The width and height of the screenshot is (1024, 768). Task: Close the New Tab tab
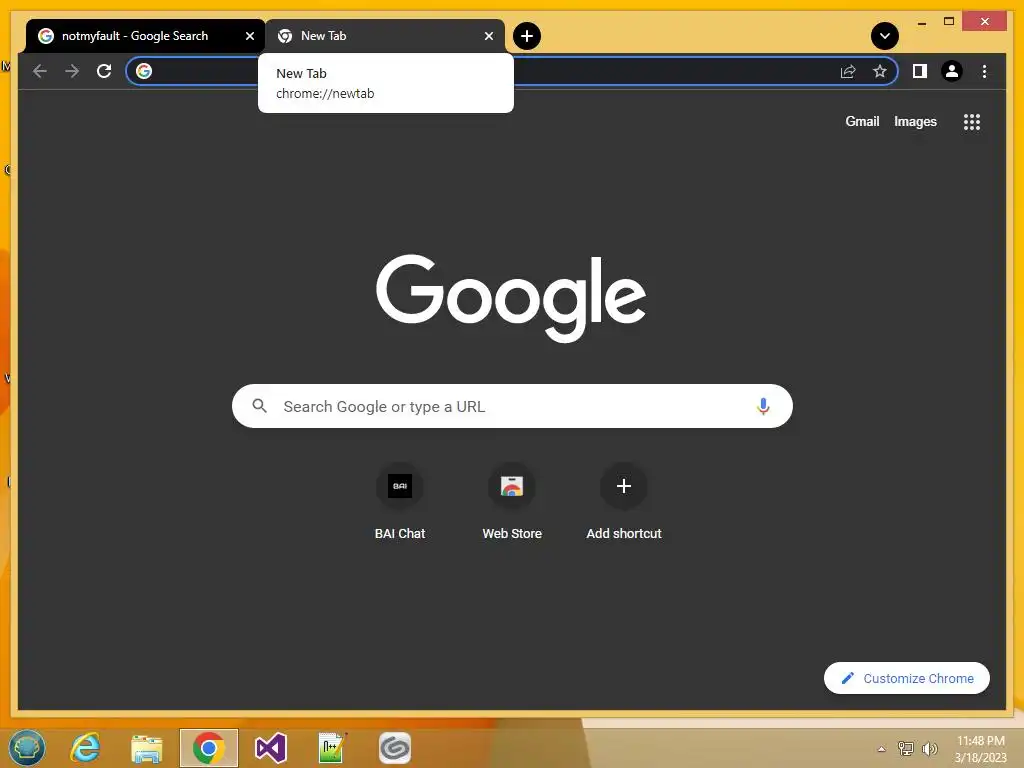point(488,36)
